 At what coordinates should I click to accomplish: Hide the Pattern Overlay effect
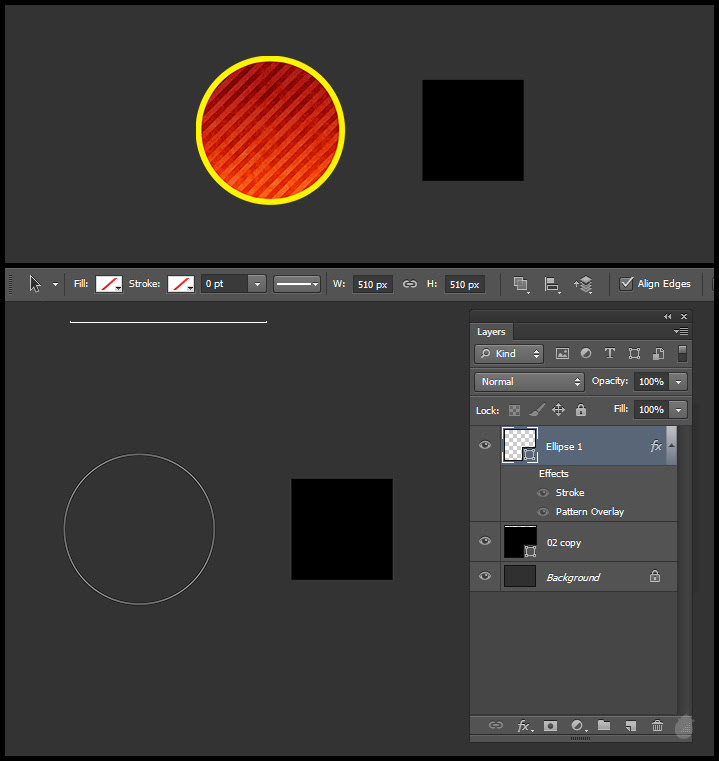click(x=543, y=512)
